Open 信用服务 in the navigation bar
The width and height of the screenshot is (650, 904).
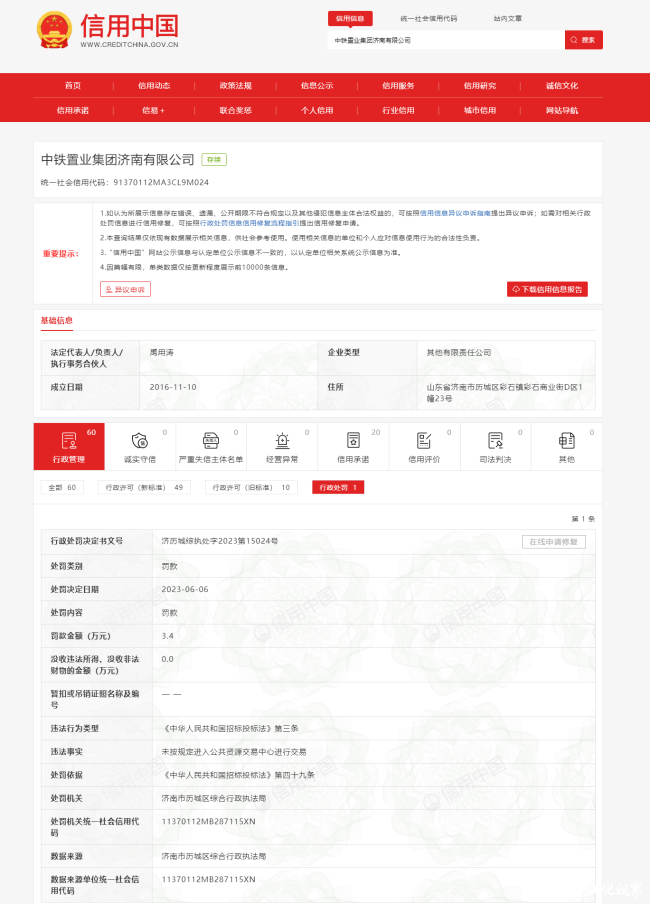pos(398,85)
